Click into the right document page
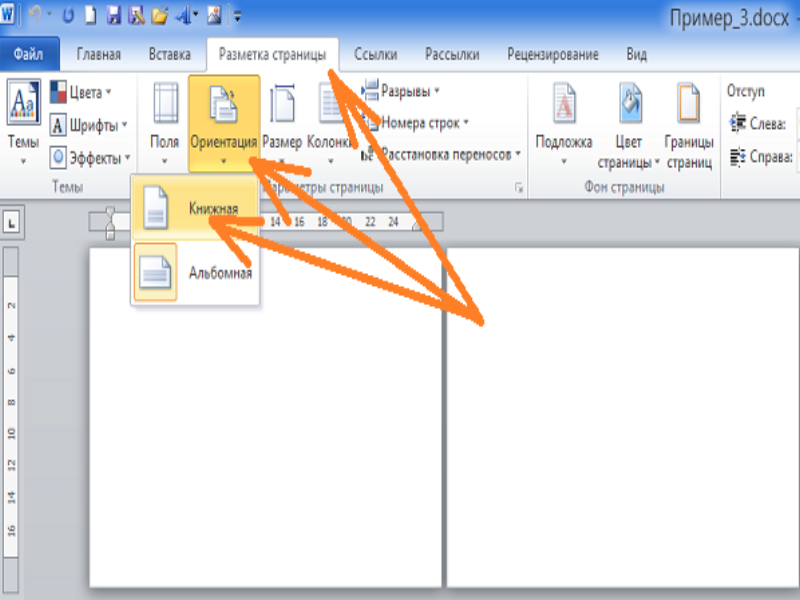The height and width of the screenshot is (600, 800). tap(623, 417)
